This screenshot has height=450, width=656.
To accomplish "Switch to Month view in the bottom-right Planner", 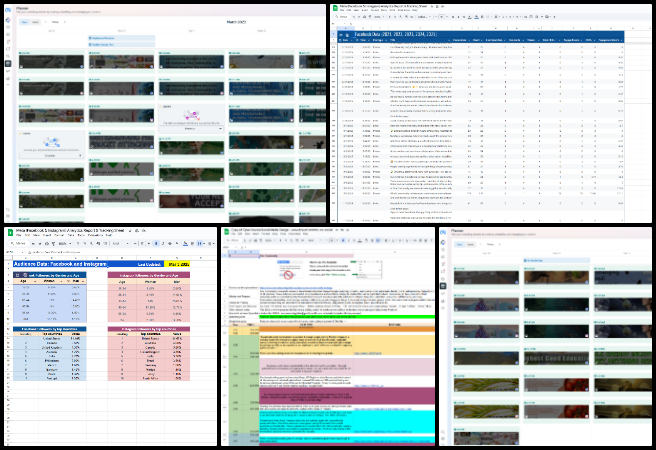I will [x=470, y=244].
